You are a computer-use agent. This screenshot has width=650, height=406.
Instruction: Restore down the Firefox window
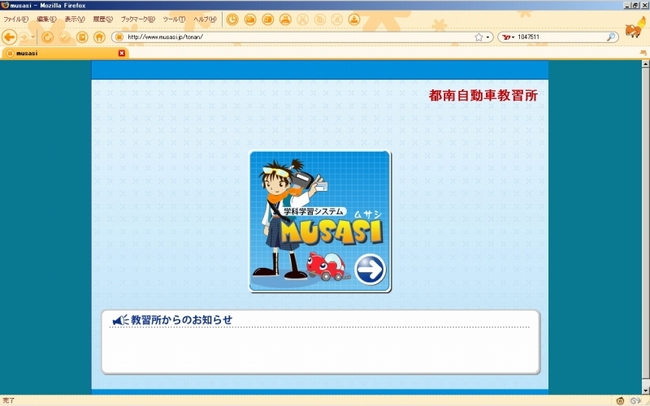click(636, 5)
